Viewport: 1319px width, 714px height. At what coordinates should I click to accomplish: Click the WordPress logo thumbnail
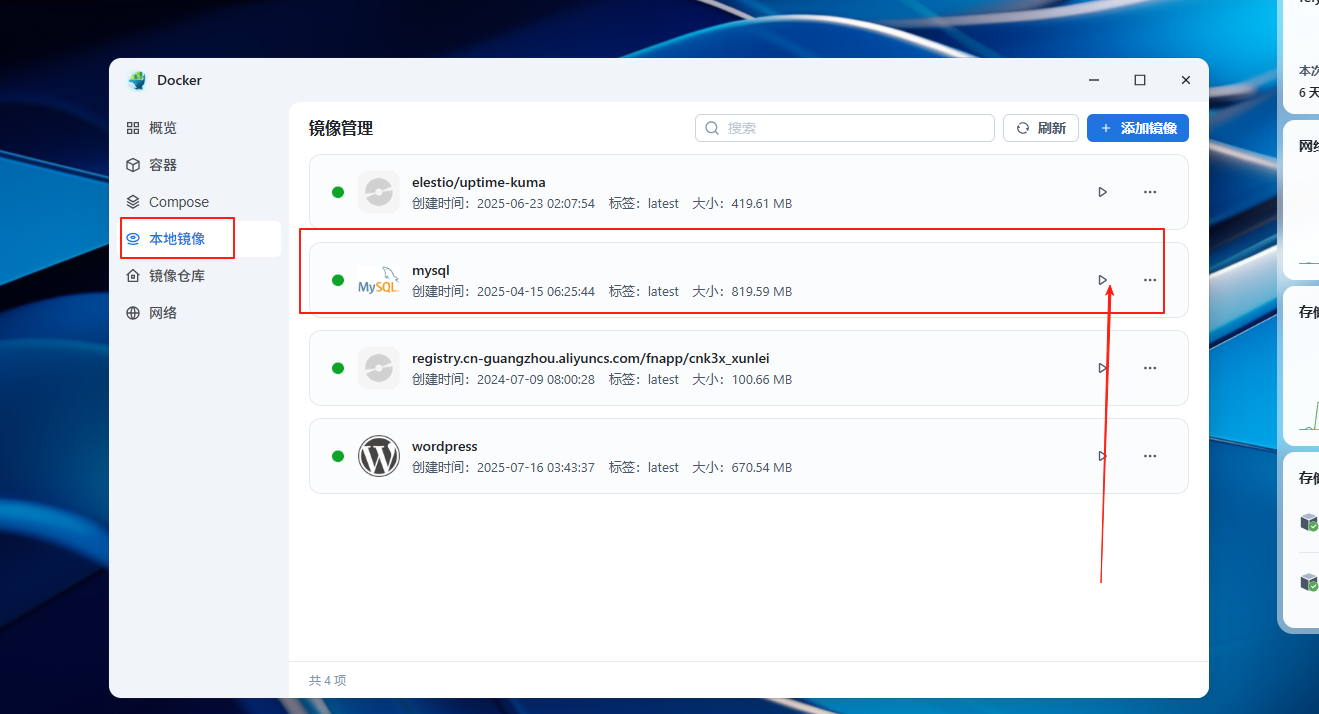tap(379, 456)
